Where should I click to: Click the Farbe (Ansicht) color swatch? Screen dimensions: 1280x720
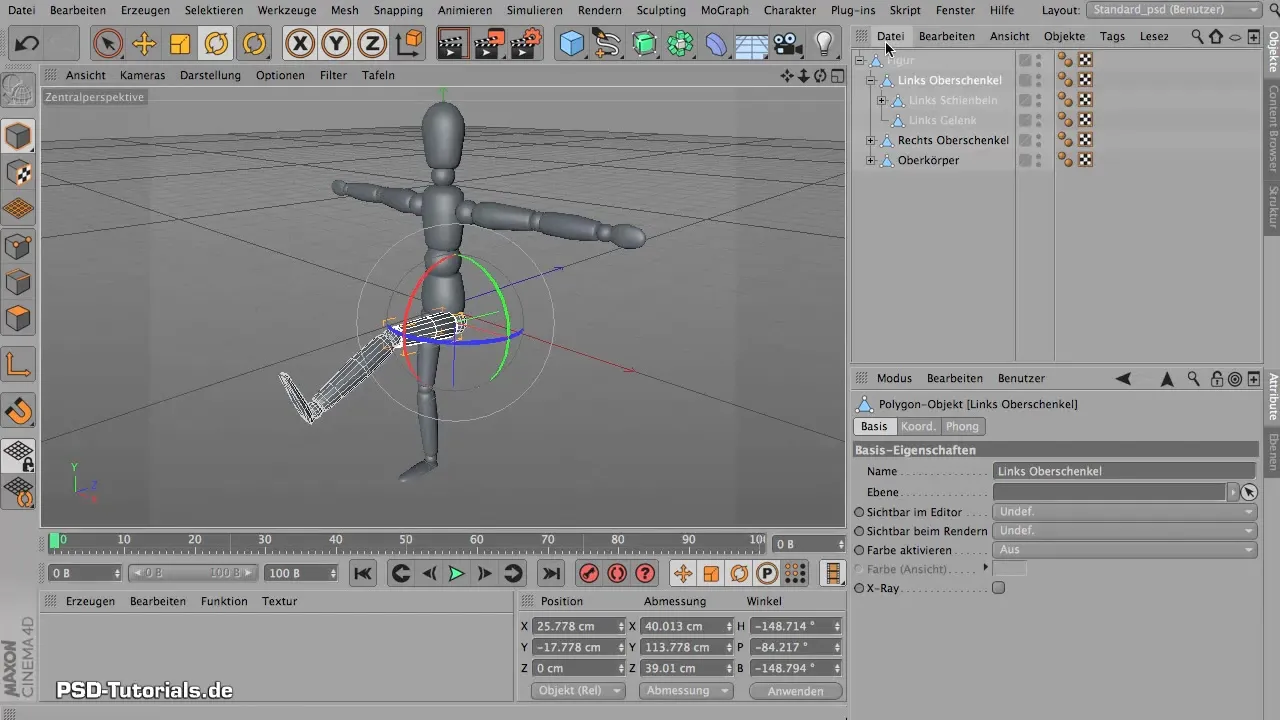1009,569
